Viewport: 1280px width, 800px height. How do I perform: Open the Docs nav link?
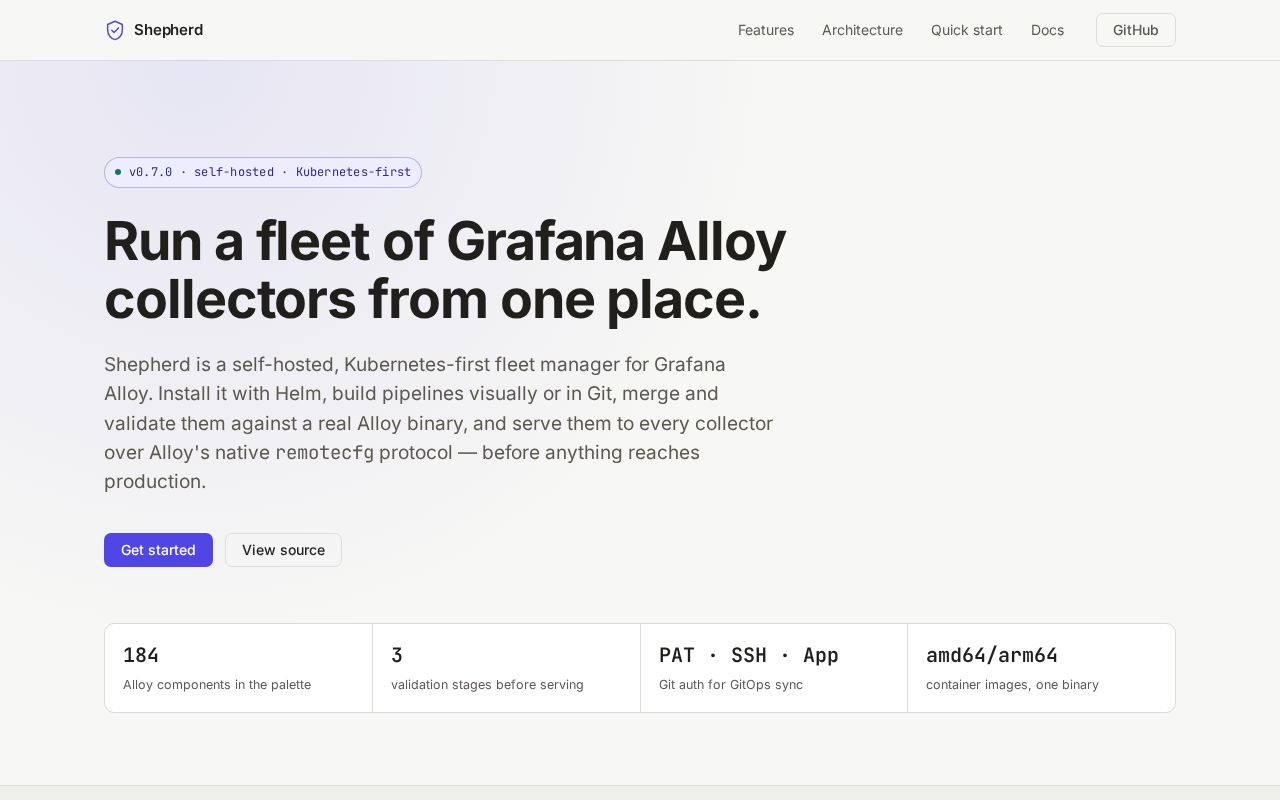tap(1047, 30)
